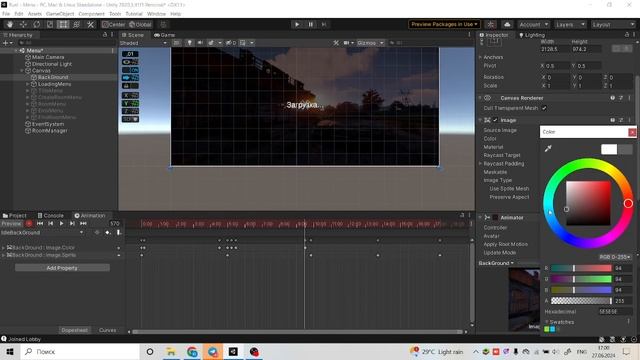The image size is (640, 360).
Task: Open the Shaded draw mode dropdown
Action: coord(143,43)
